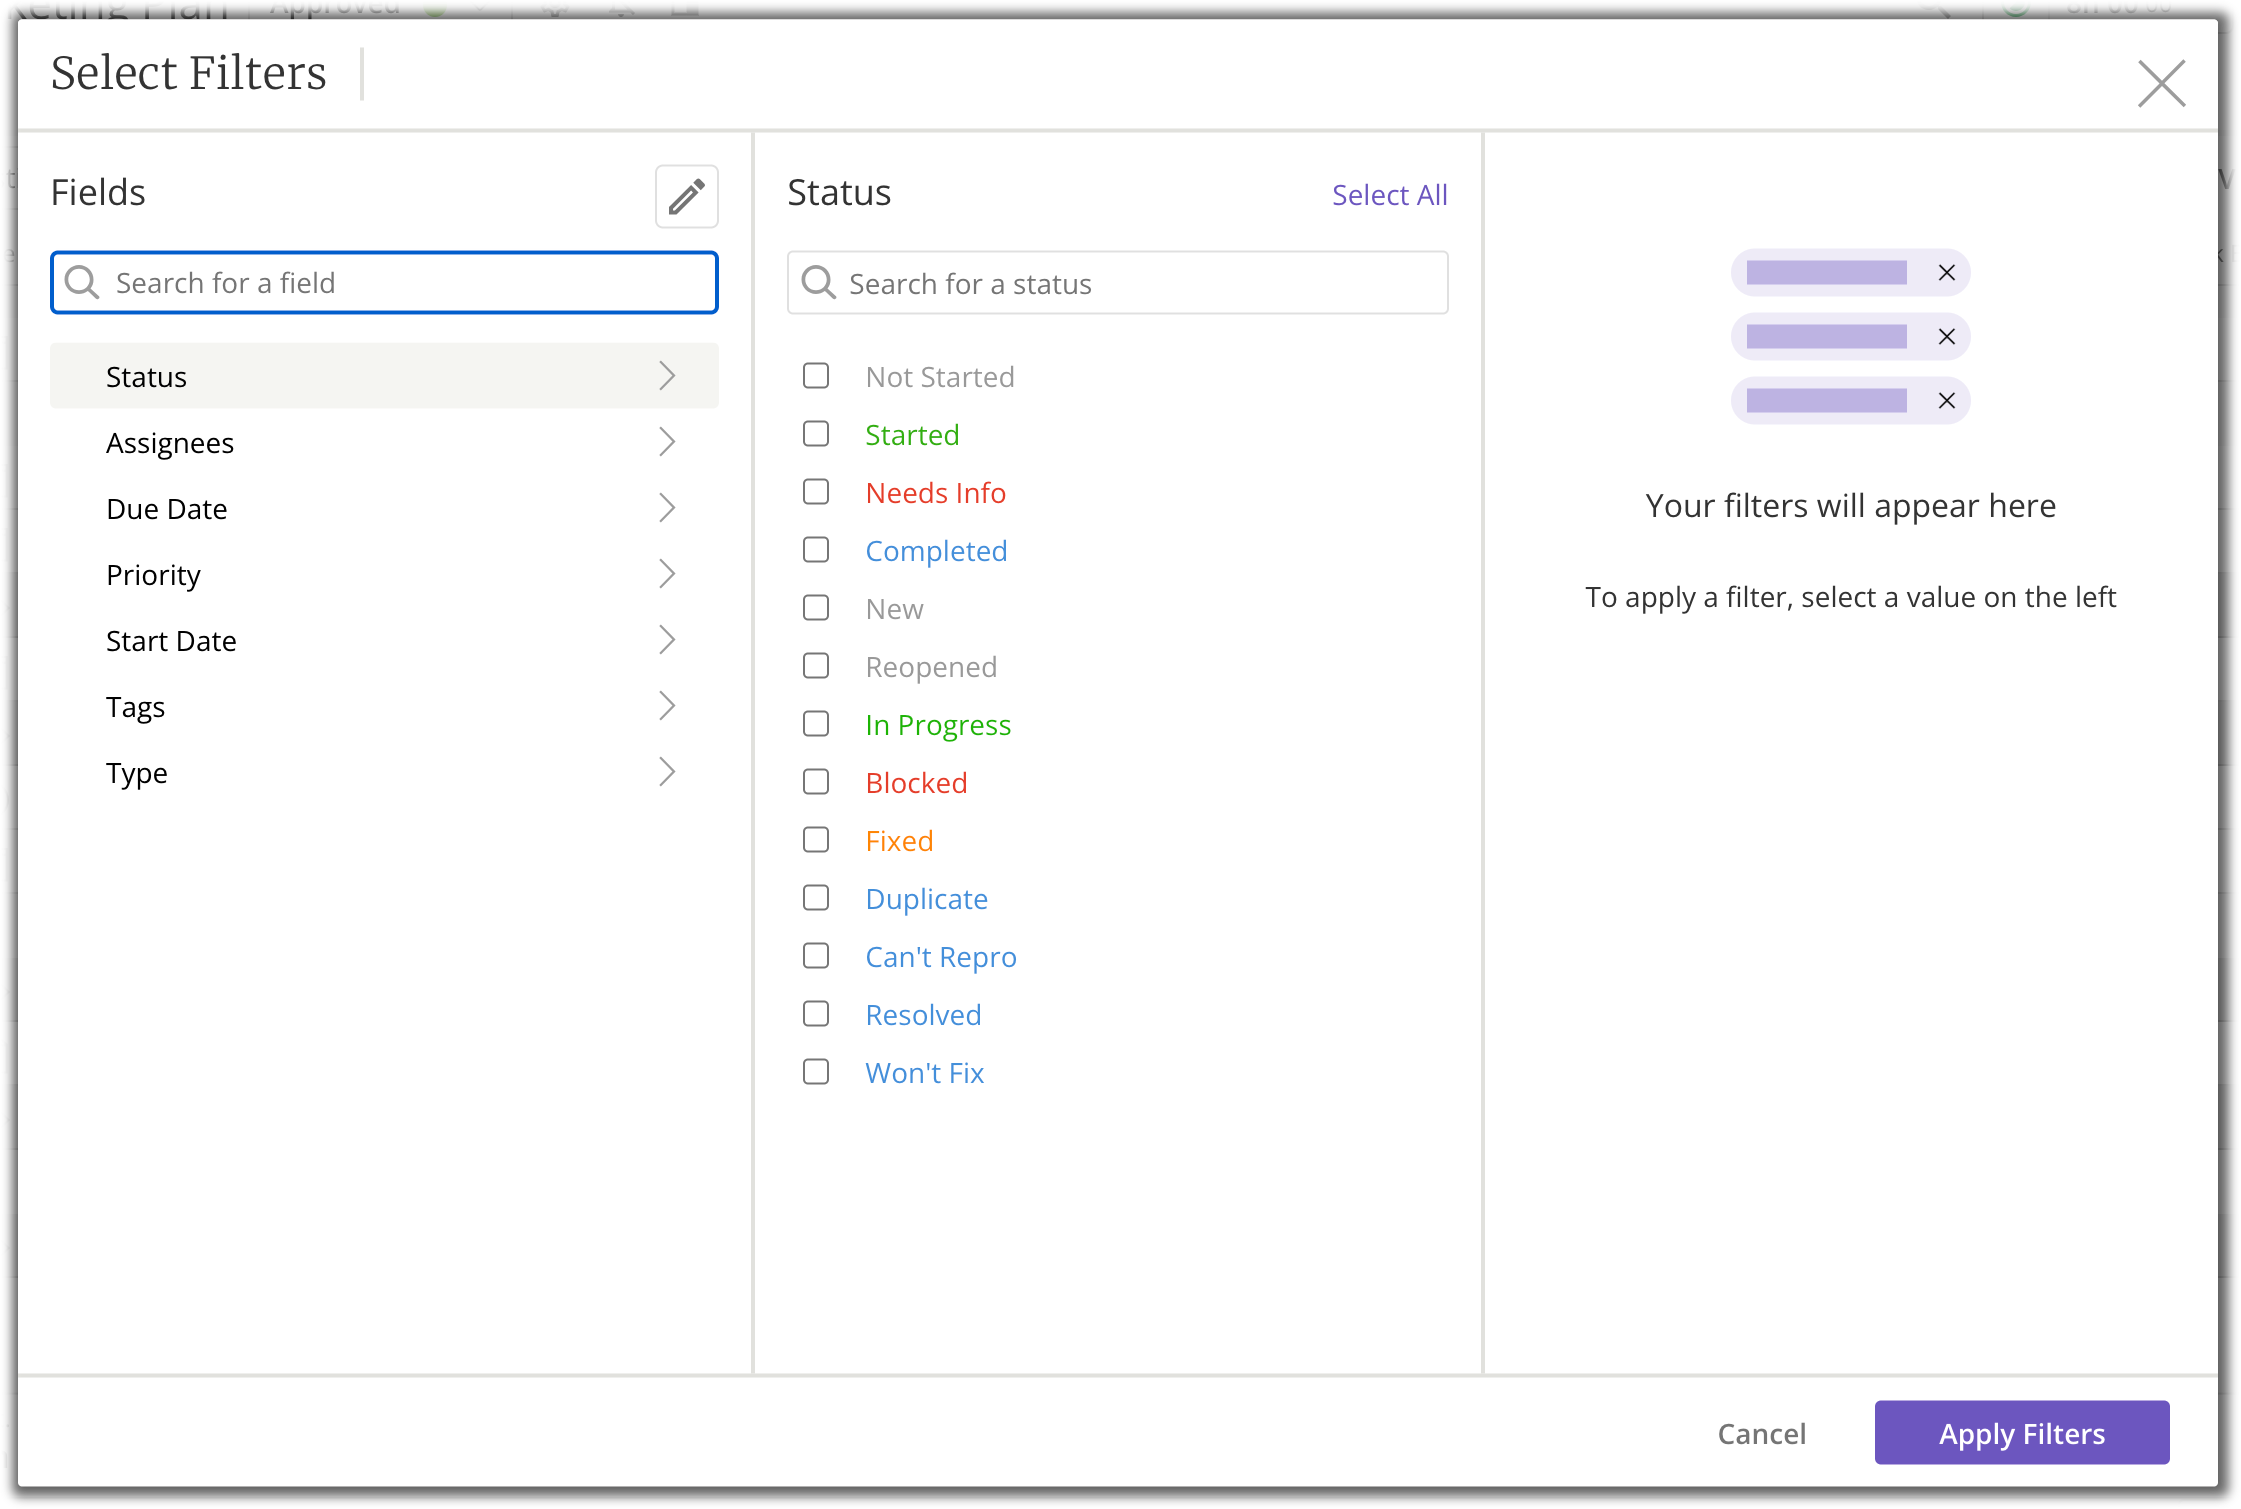Viewport: 2241px width, 1509px height.
Task: Click the Search for a field input box
Action: coord(384,281)
